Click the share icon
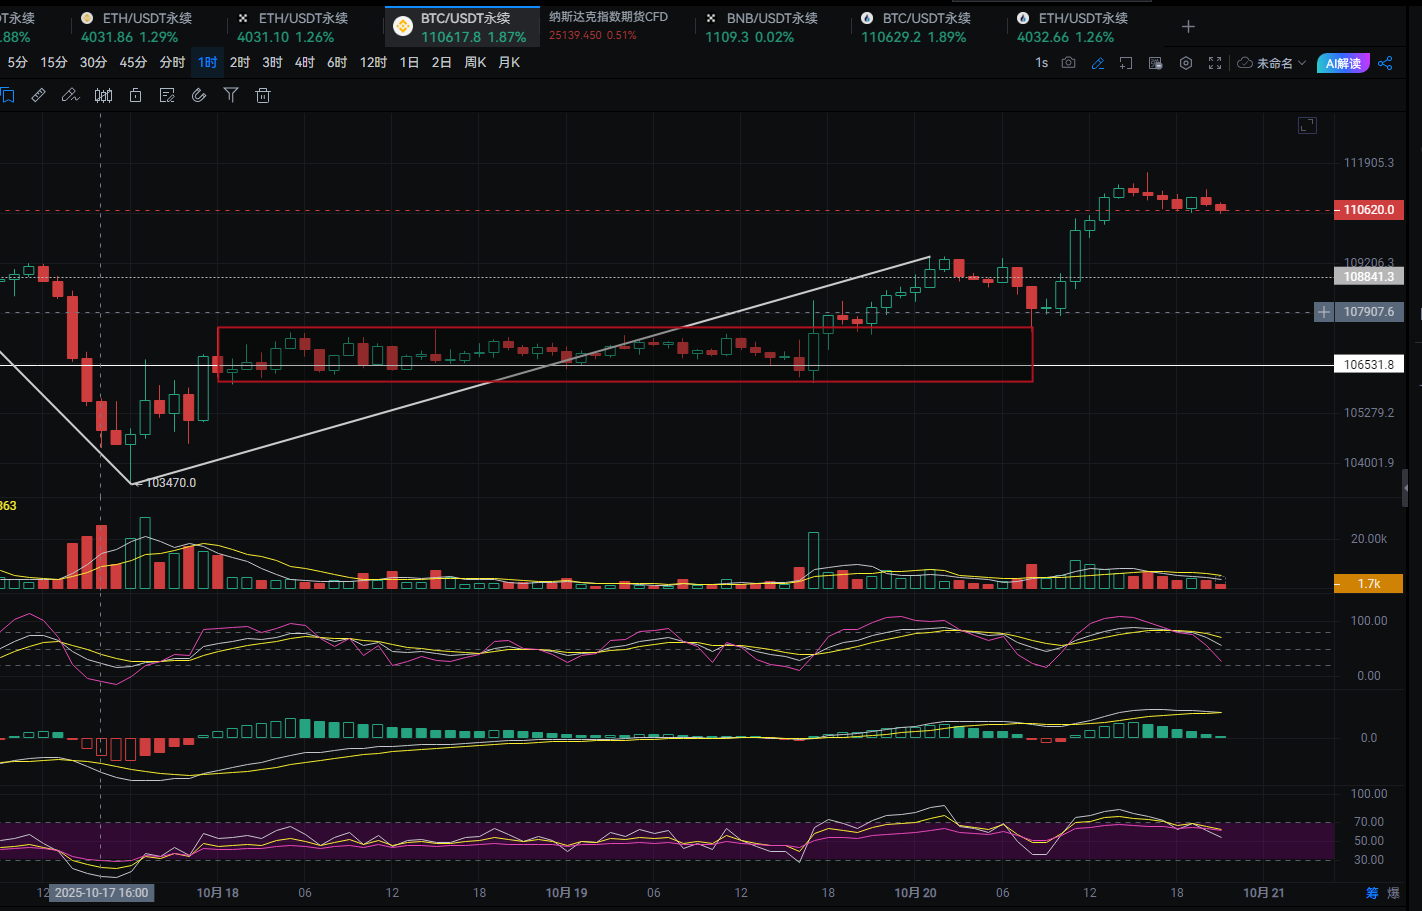The image size is (1422, 911). 1385,63
